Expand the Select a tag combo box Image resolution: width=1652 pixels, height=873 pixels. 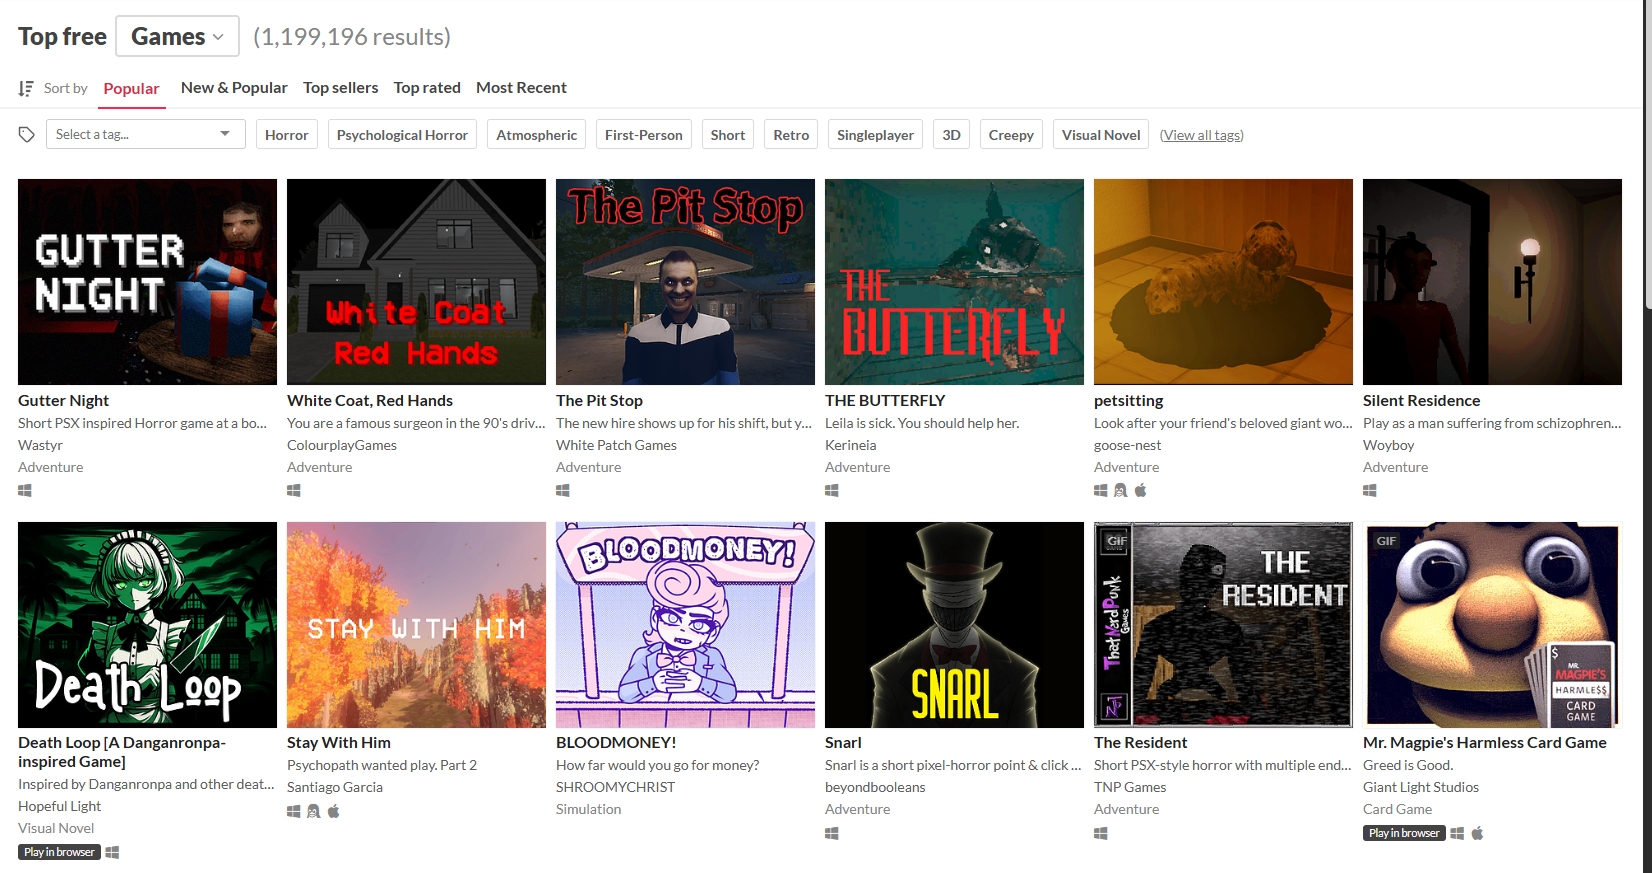tap(145, 134)
